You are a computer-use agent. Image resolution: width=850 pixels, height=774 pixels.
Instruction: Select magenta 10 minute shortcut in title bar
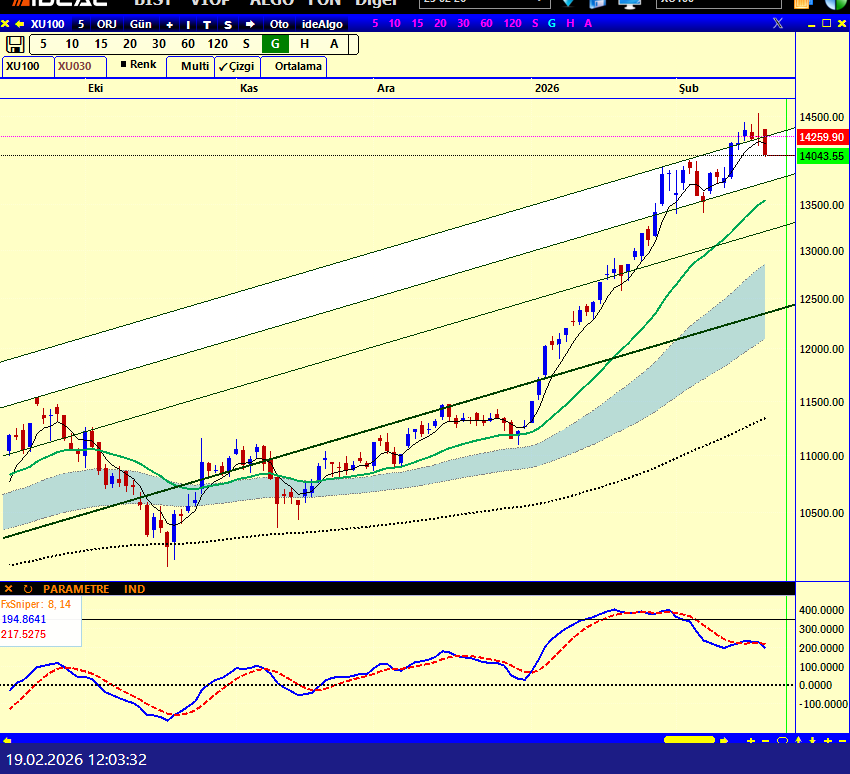pyautogui.click(x=395, y=23)
